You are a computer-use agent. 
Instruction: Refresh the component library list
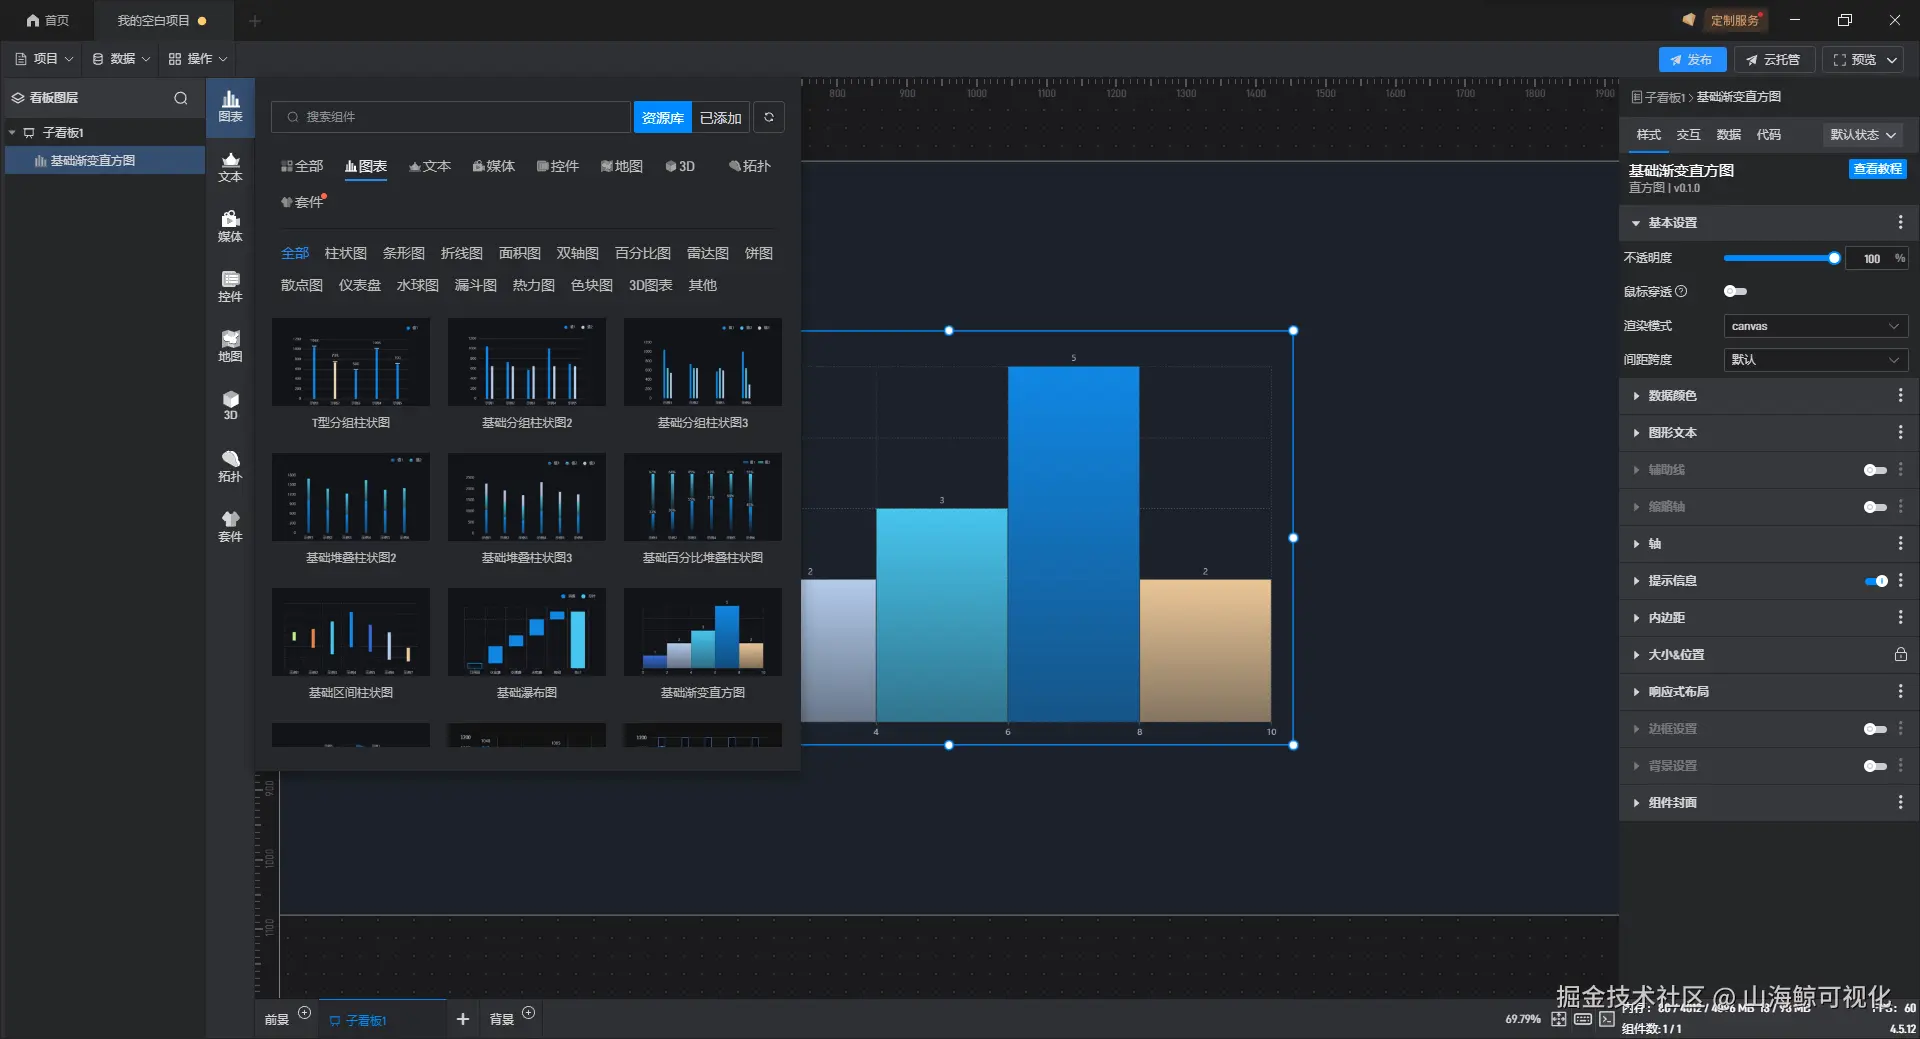tap(769, 117)
